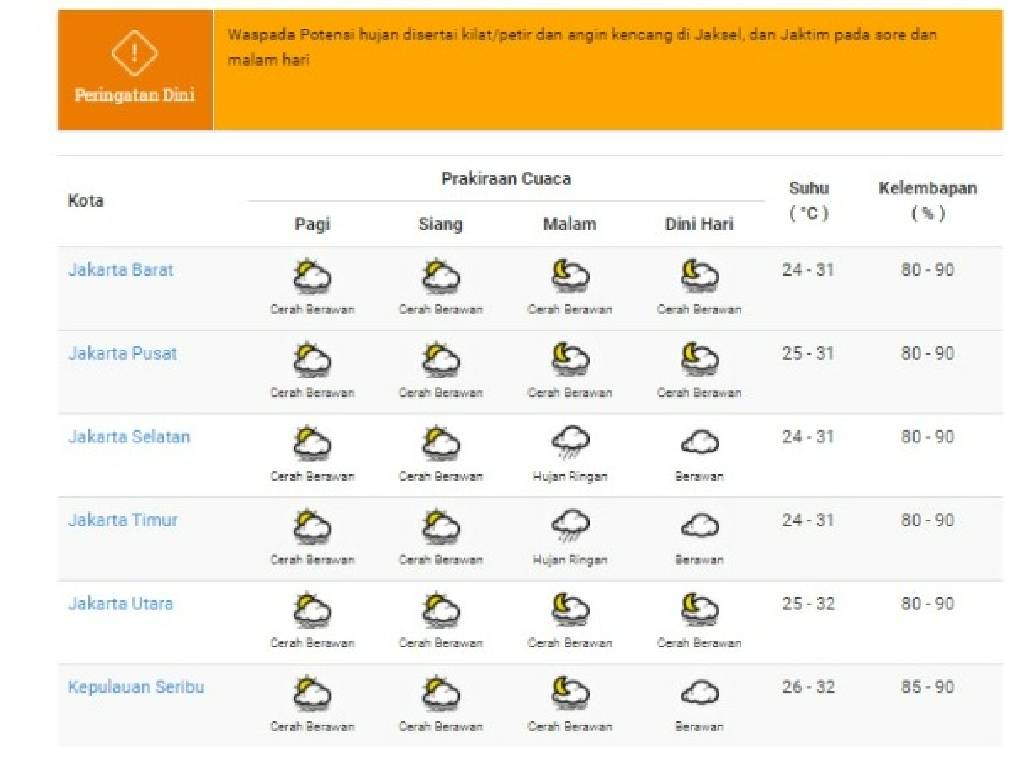Click Jakarta Pusat Malam moon-cloud icon

click(x=569, y=359)
